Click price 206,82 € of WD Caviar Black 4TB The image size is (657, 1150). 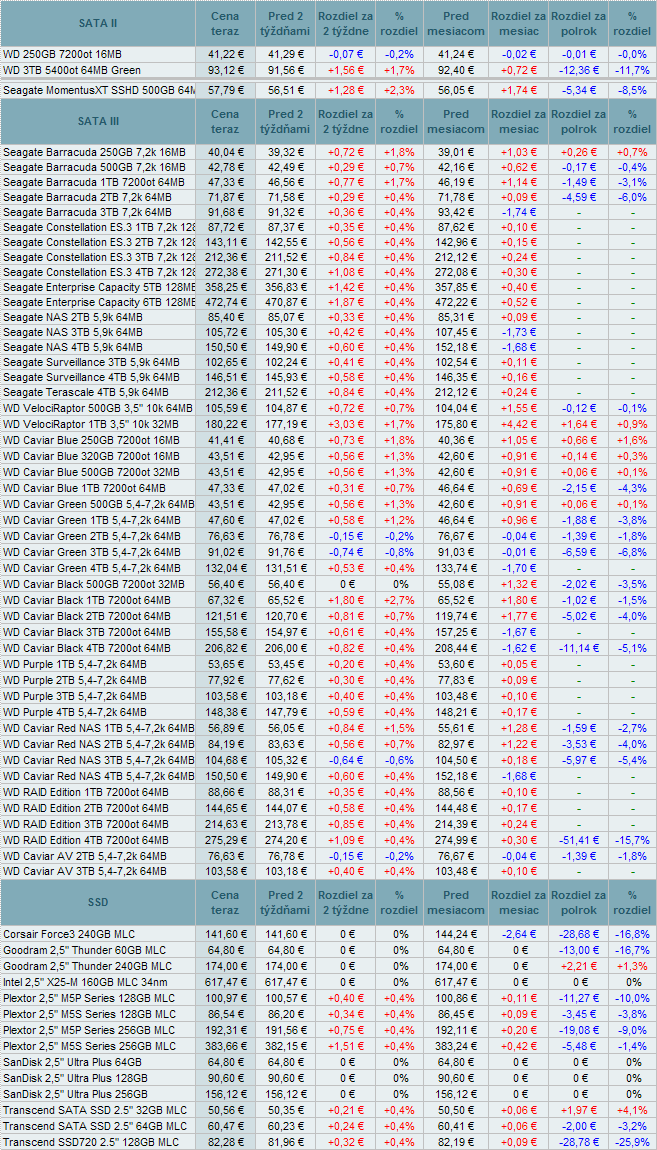(226, 648)
